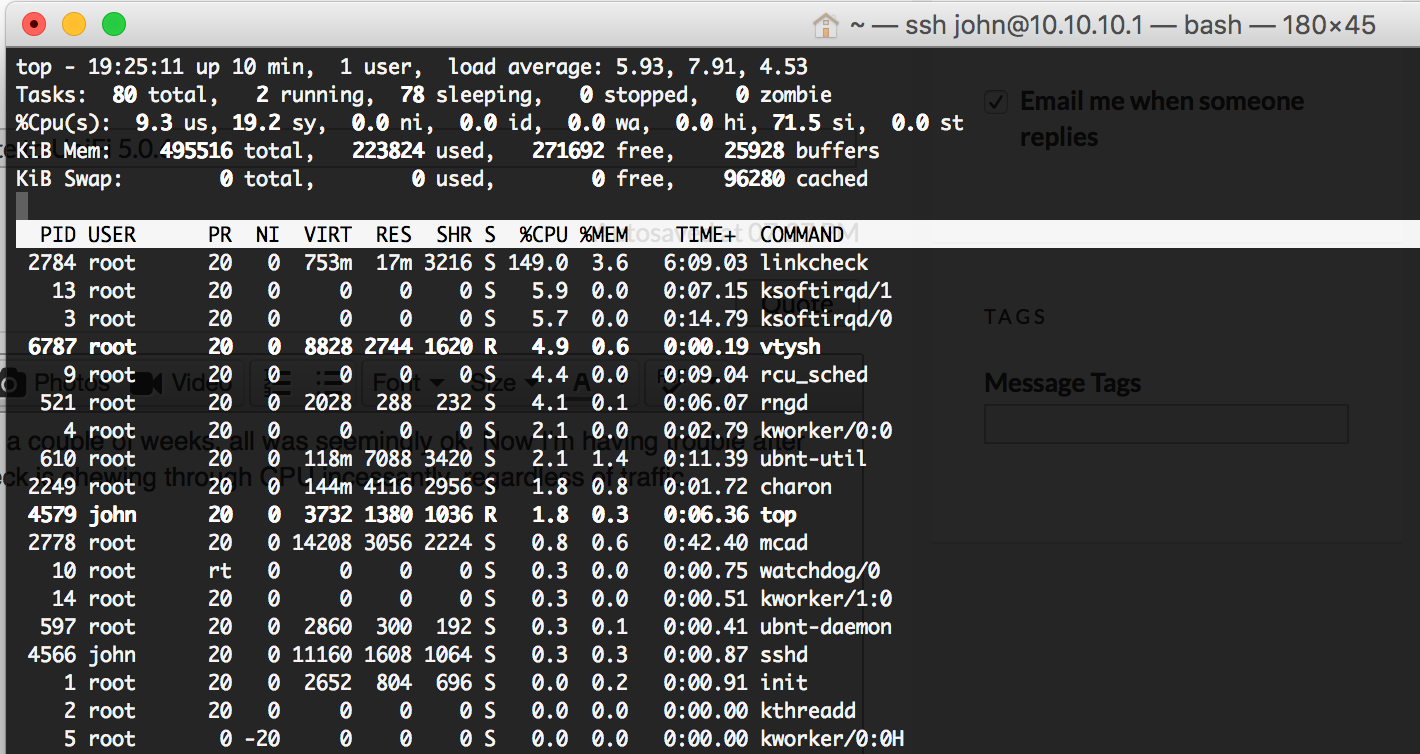Expand the Size dropdown
The width and height of the screenshot is (1420, 754).
505,382
